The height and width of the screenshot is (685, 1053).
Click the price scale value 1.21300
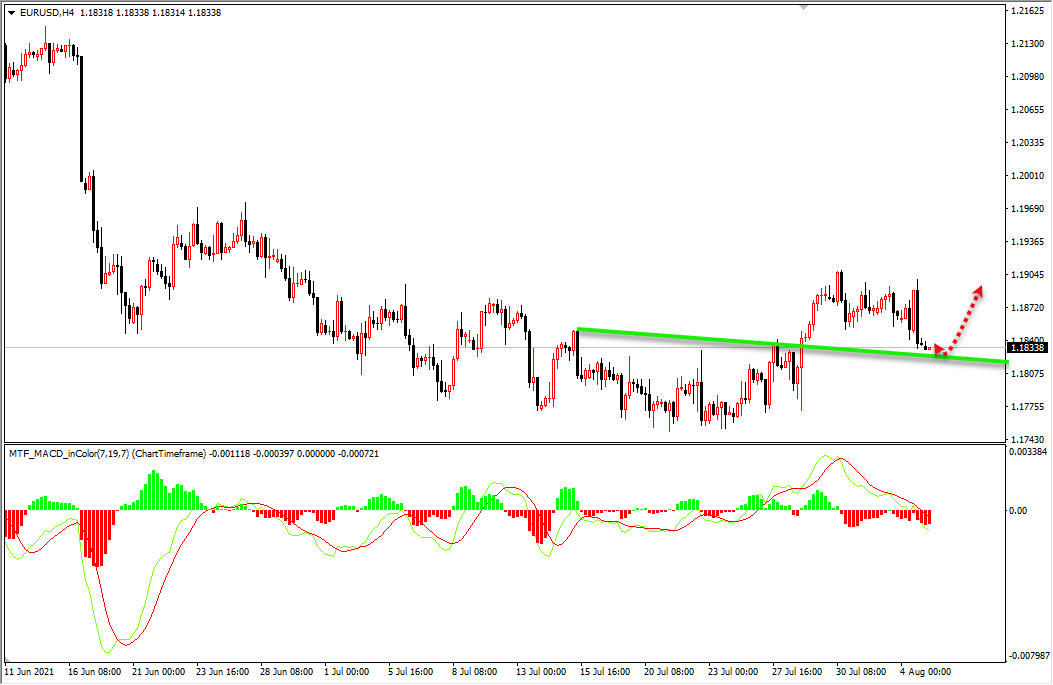click(1027, 44)
